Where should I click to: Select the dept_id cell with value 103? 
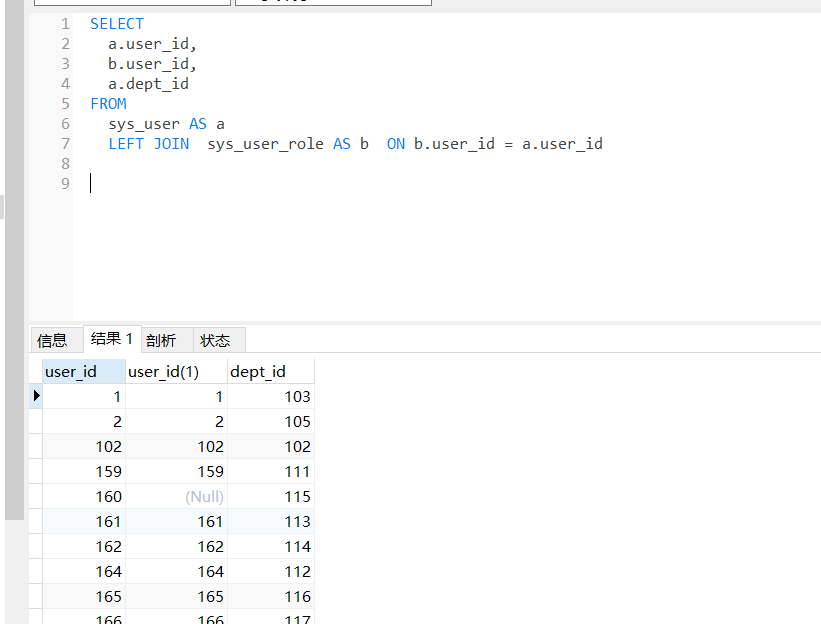point(297,397)
